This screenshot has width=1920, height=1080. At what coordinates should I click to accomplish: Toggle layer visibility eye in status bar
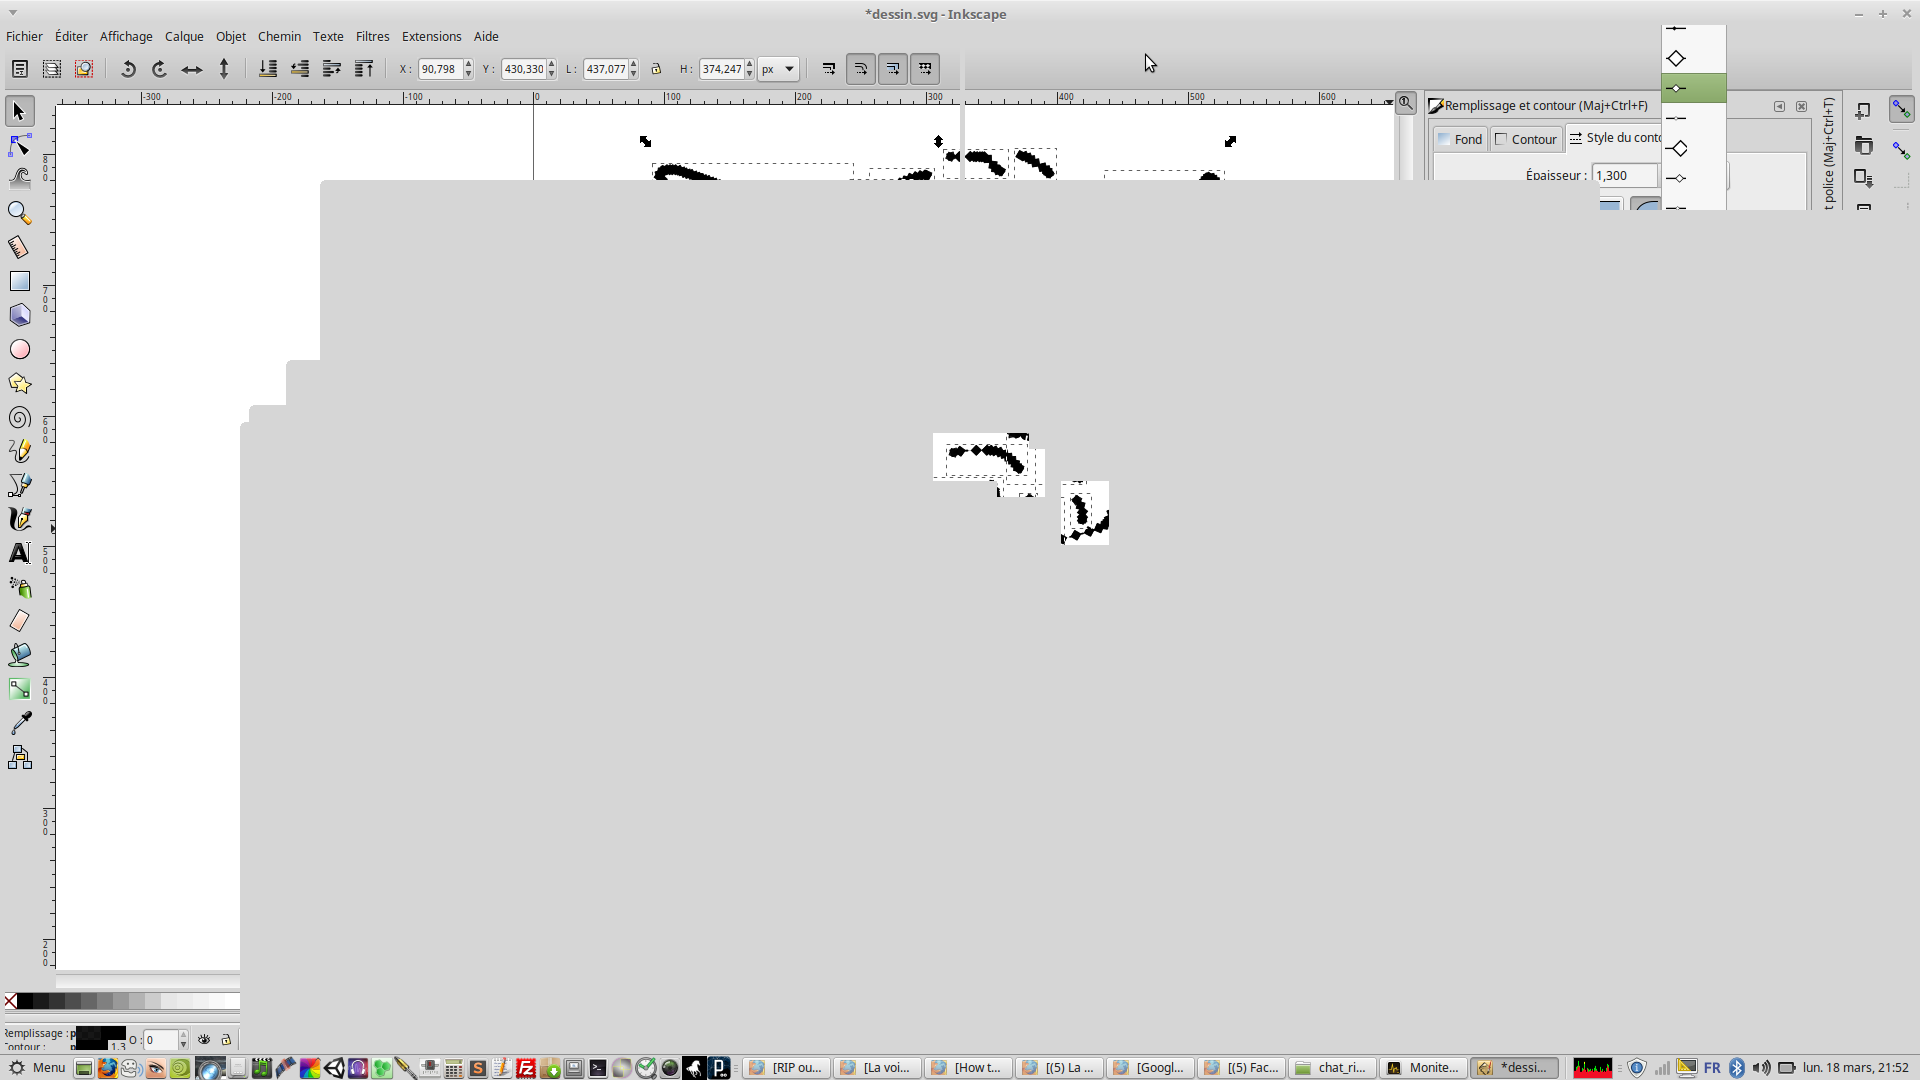204,1040
